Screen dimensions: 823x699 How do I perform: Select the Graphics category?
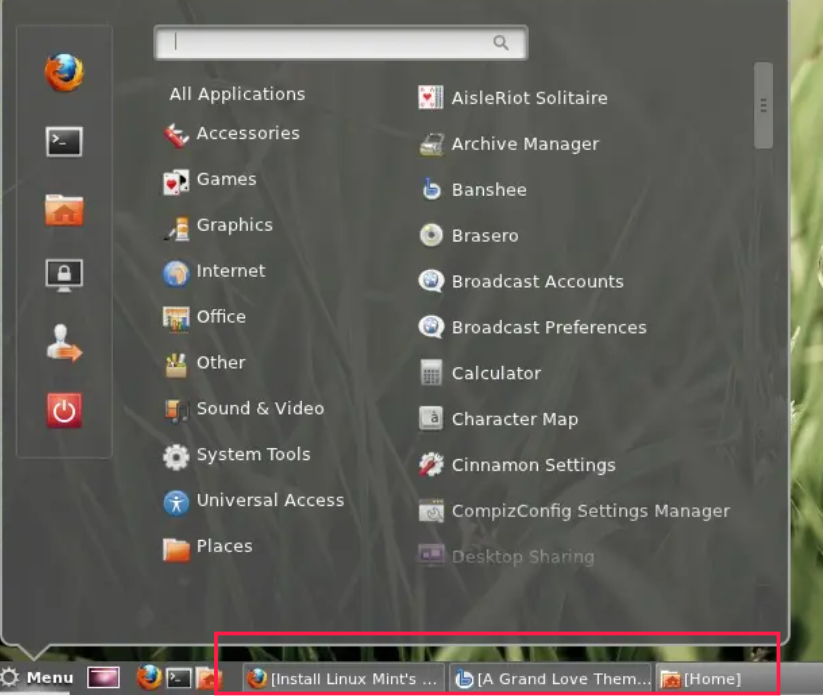click(218, 226)
